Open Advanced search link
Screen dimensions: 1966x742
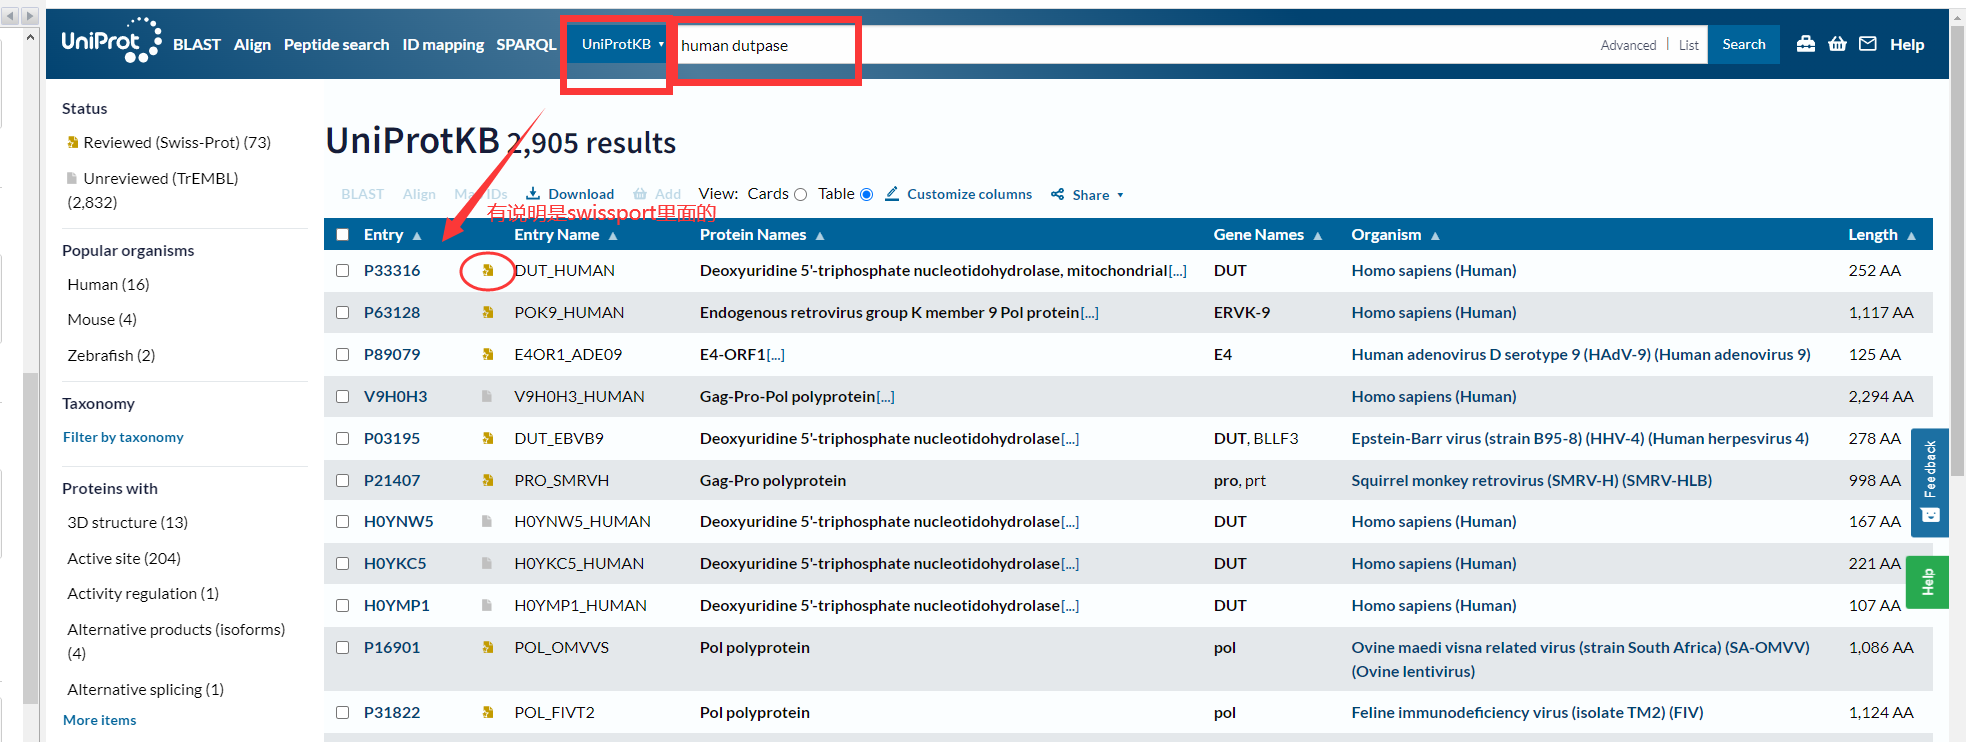[1628, 45]
